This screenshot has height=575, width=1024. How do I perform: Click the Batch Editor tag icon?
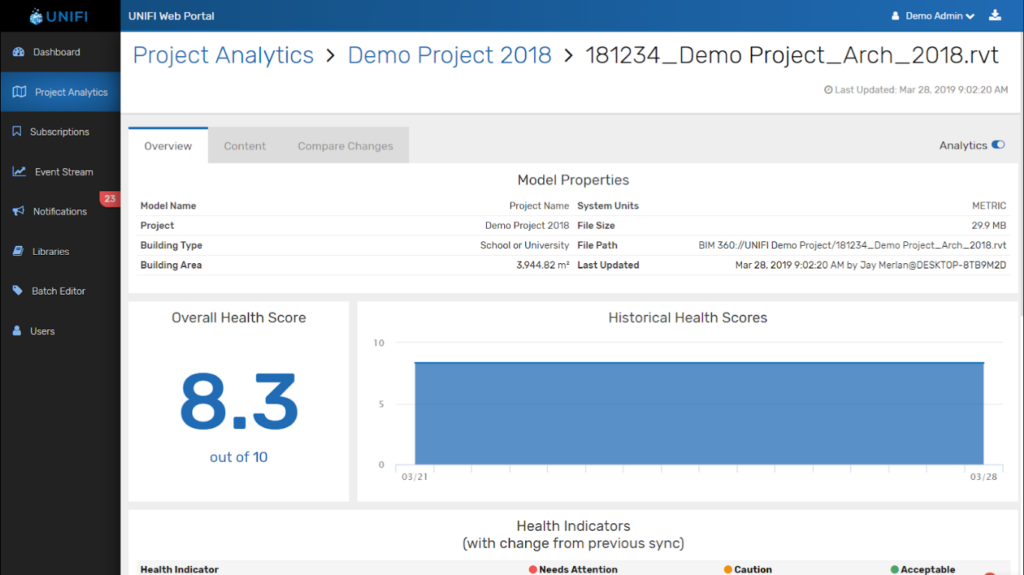pos(18,291)
